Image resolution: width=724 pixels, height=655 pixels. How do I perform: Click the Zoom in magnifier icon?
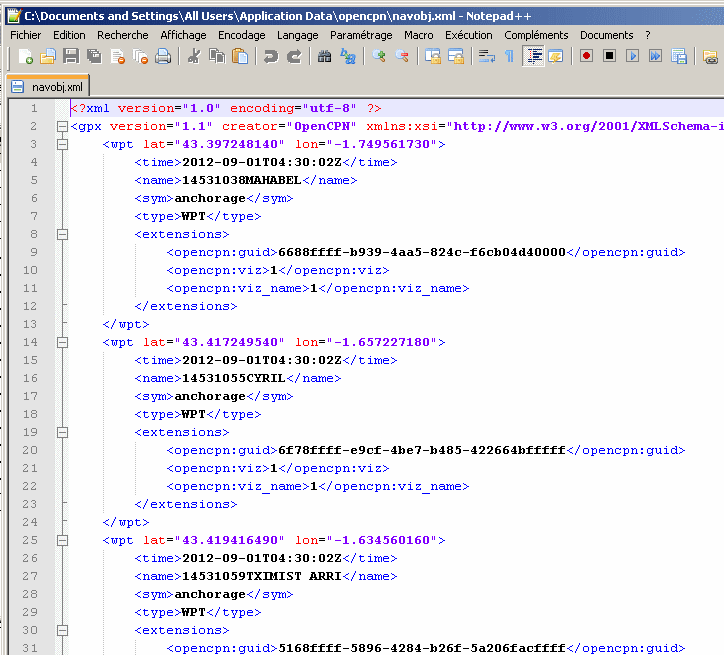(x=379, y=57)
